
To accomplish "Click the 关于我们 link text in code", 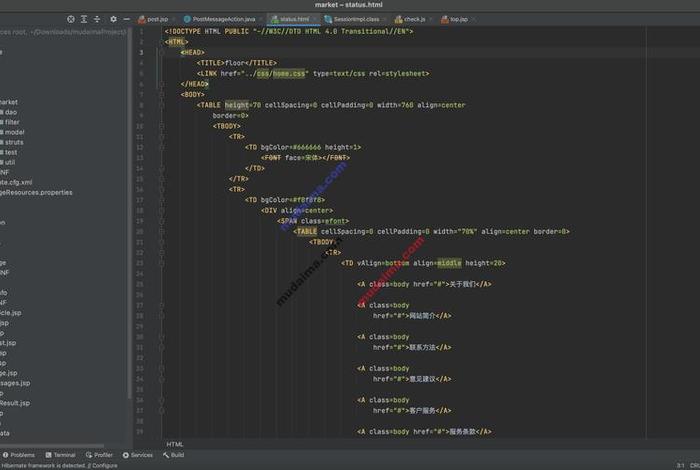I will point(462,284).
